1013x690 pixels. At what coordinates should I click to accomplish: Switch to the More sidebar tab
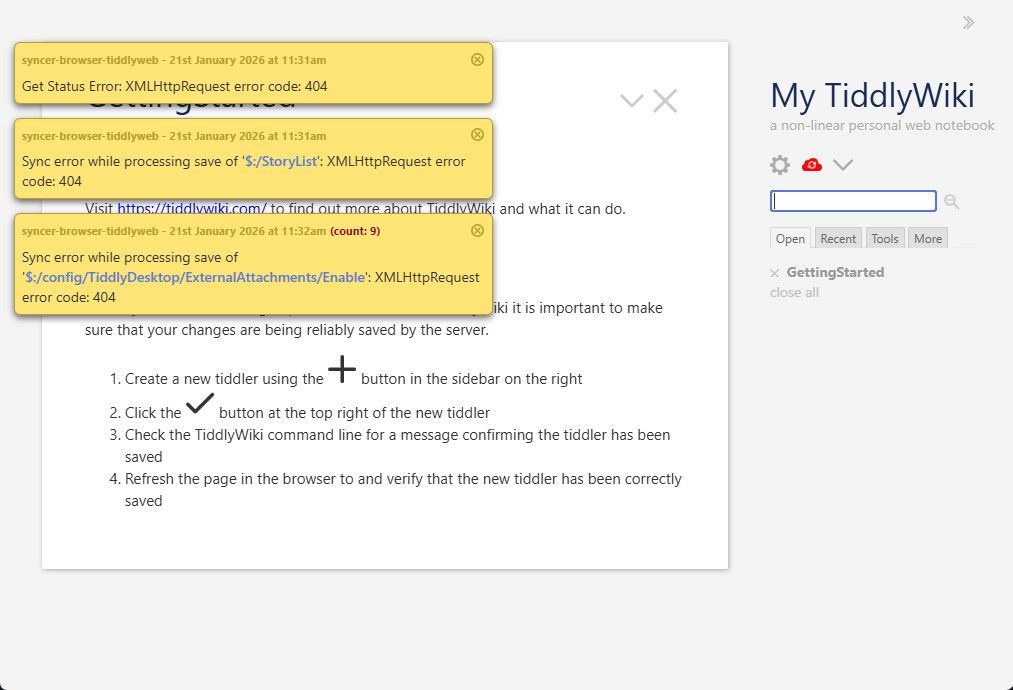tap(927, 238)
